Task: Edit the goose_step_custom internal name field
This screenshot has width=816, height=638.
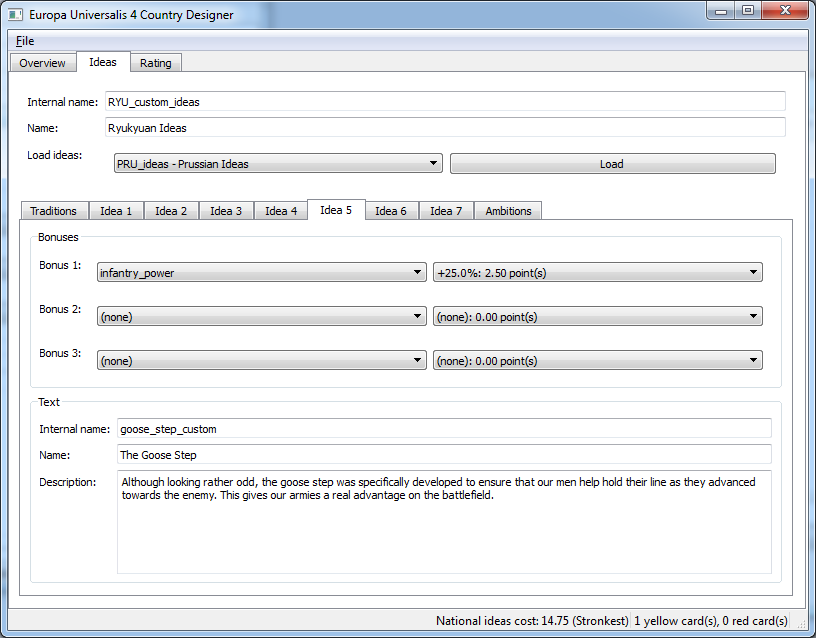Action: point(444,428)
